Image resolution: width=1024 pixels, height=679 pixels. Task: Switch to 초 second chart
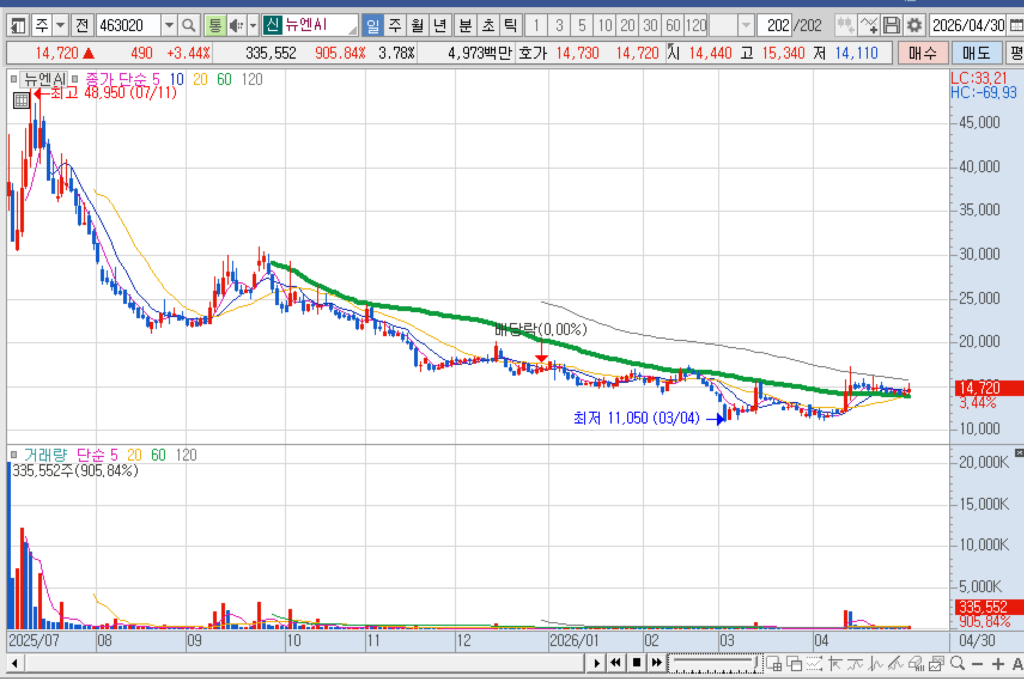(488, 25)
